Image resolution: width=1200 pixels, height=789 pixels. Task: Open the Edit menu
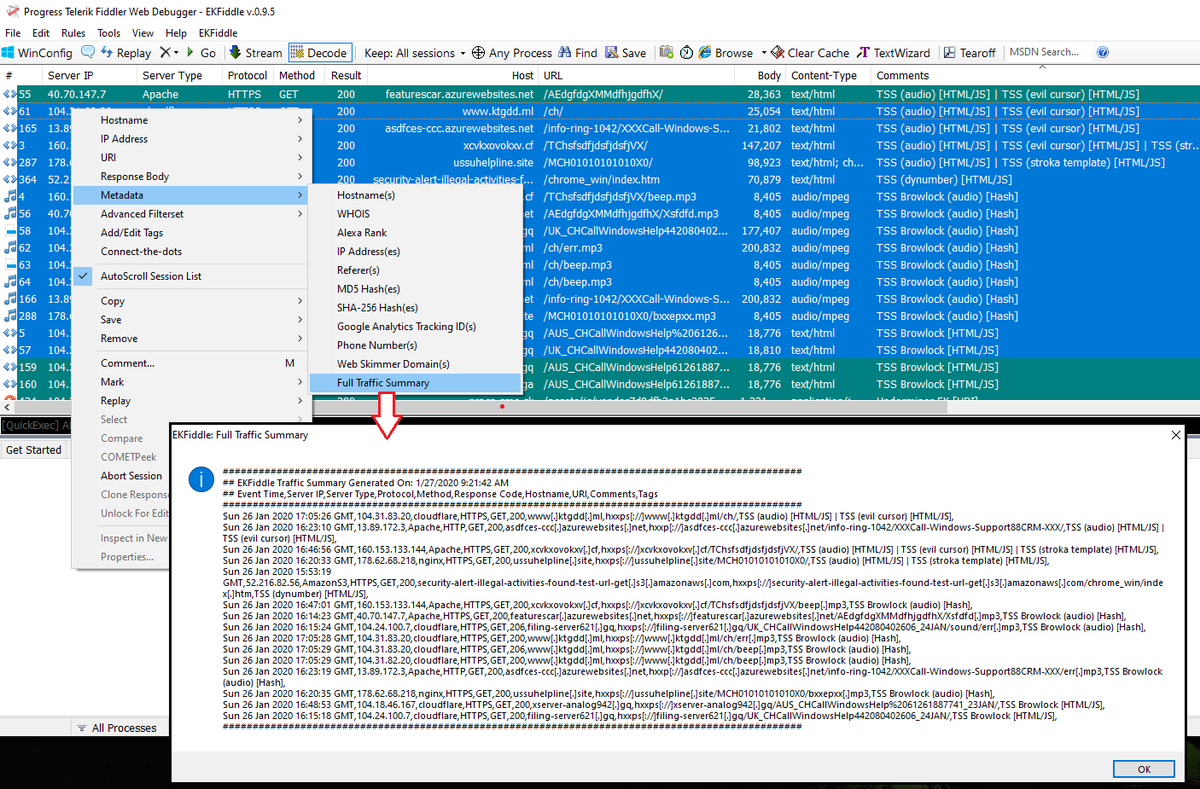click(x=41, y=33)
